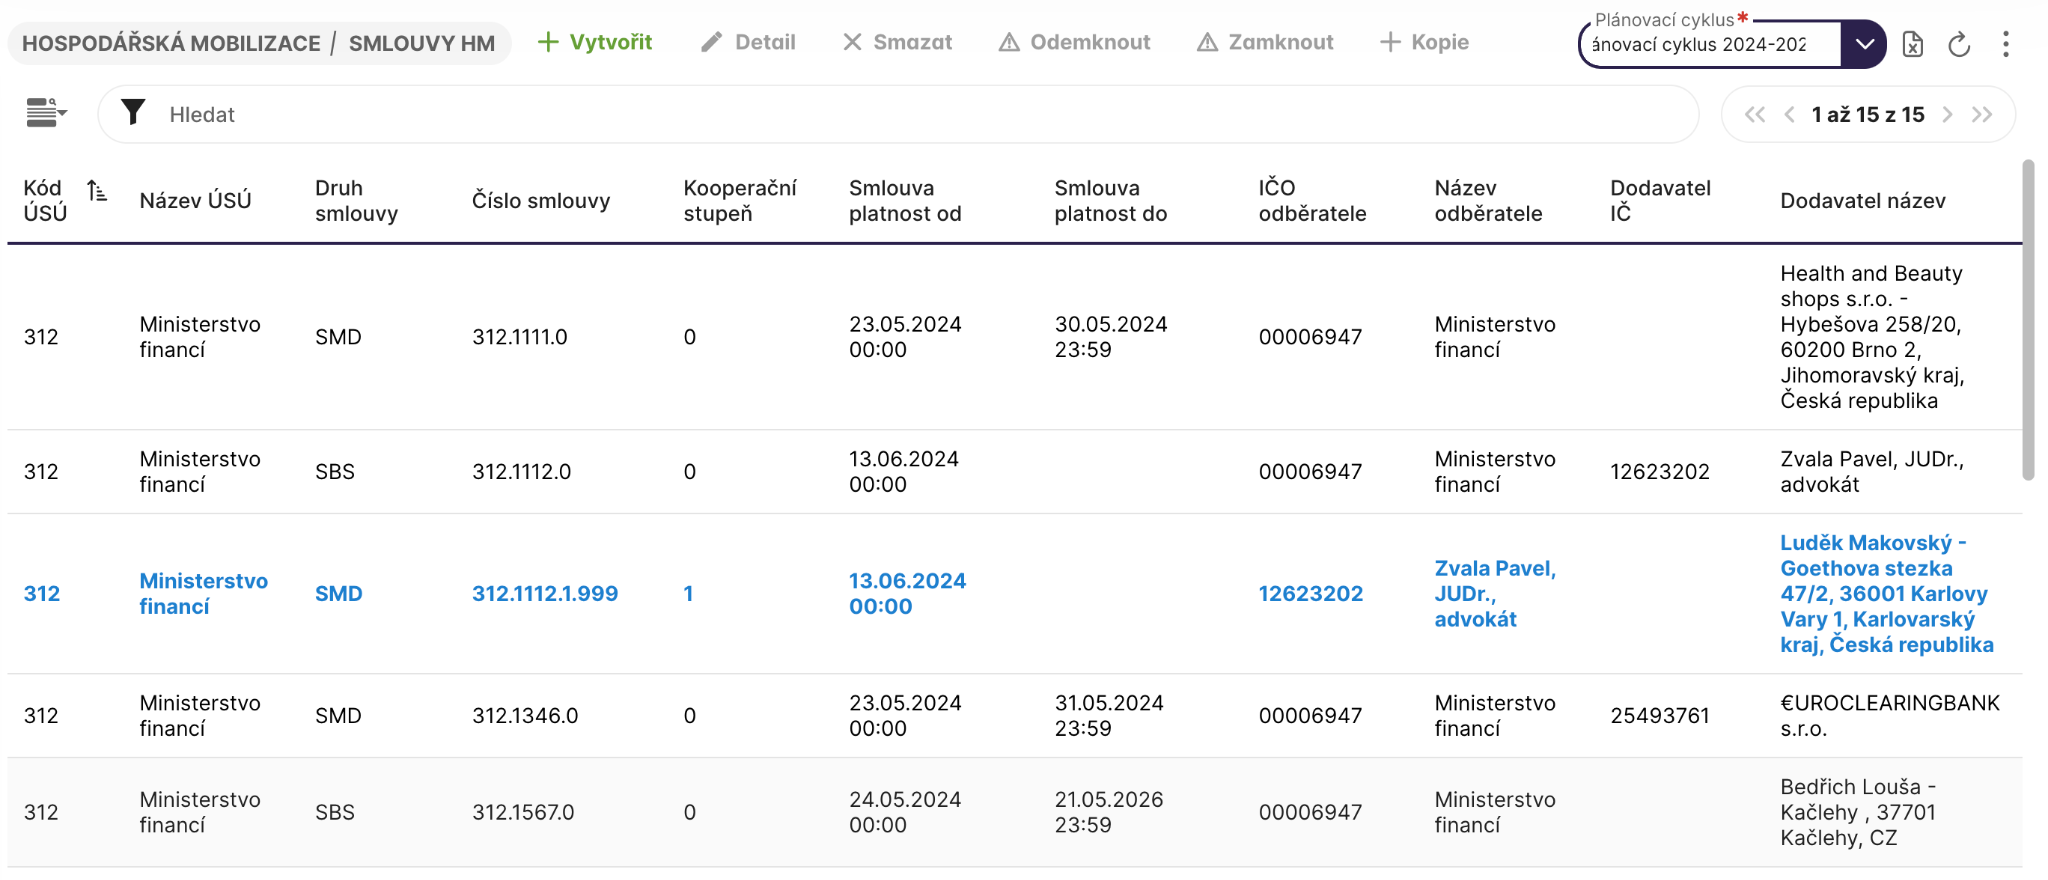Click Kopie to copy the contract
Screen dimensions: 2048x880
pyautogui.click(x=1424, y=42)
